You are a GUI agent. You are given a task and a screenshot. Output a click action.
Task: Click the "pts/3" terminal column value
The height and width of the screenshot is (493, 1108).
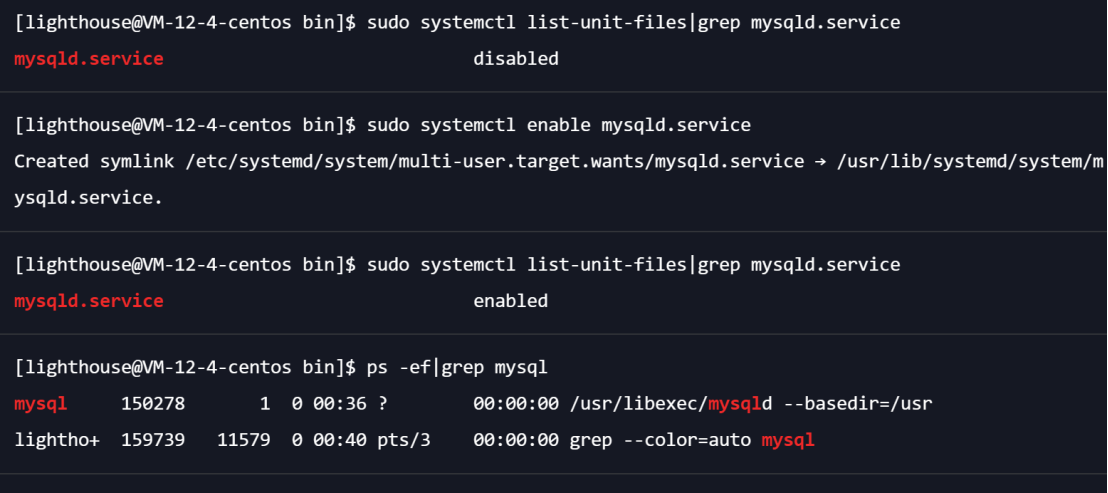[x=403, y=440]
